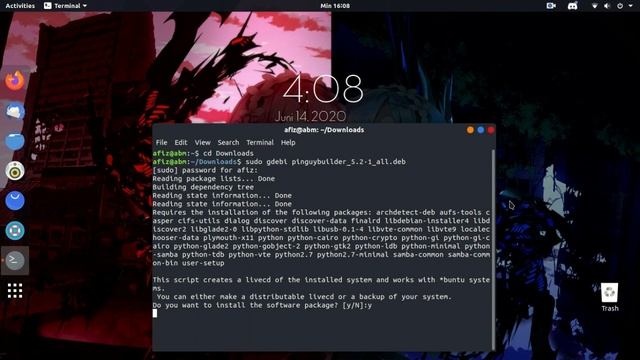Open the teal lifebuoy Help icon in dock
The image size is (640, 360).
(15, 231)
